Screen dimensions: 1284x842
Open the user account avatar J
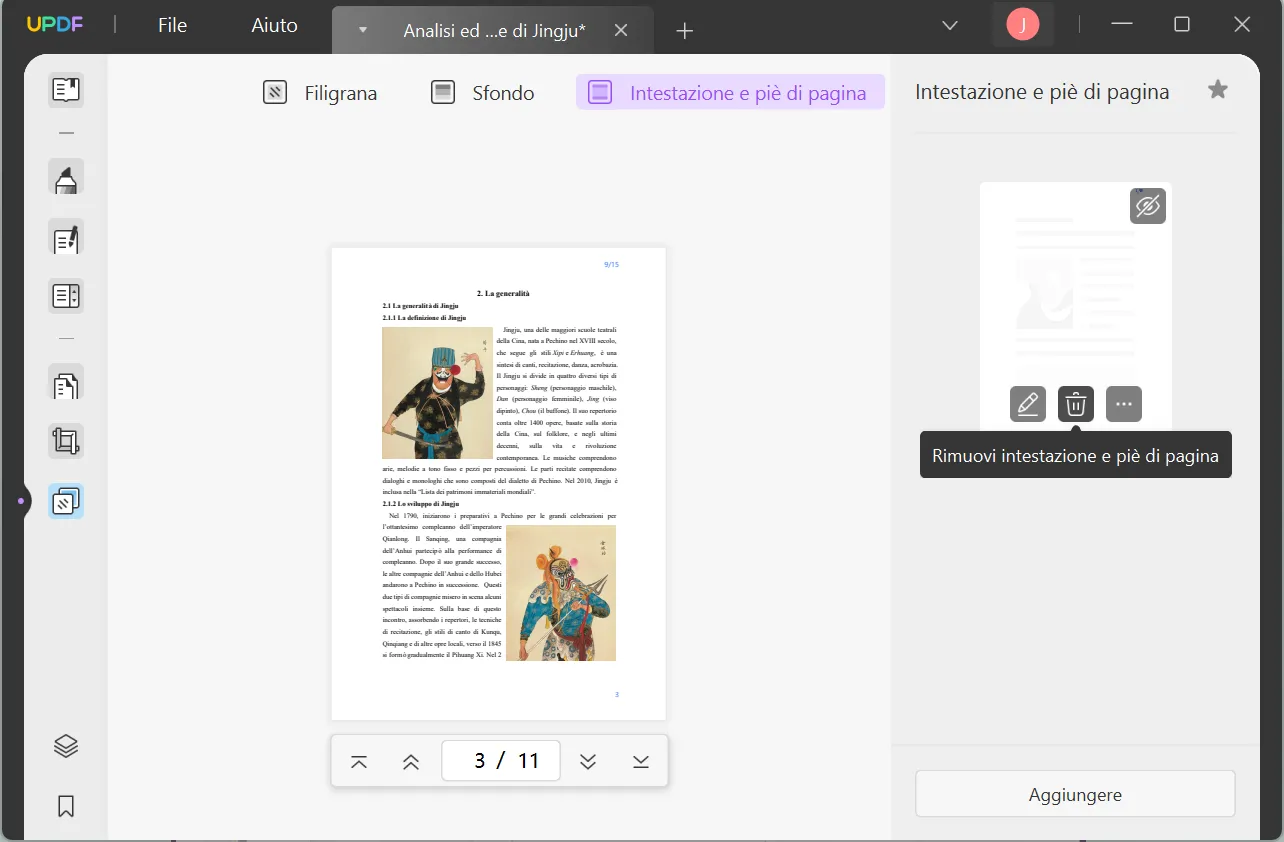tap(1022, 25)
